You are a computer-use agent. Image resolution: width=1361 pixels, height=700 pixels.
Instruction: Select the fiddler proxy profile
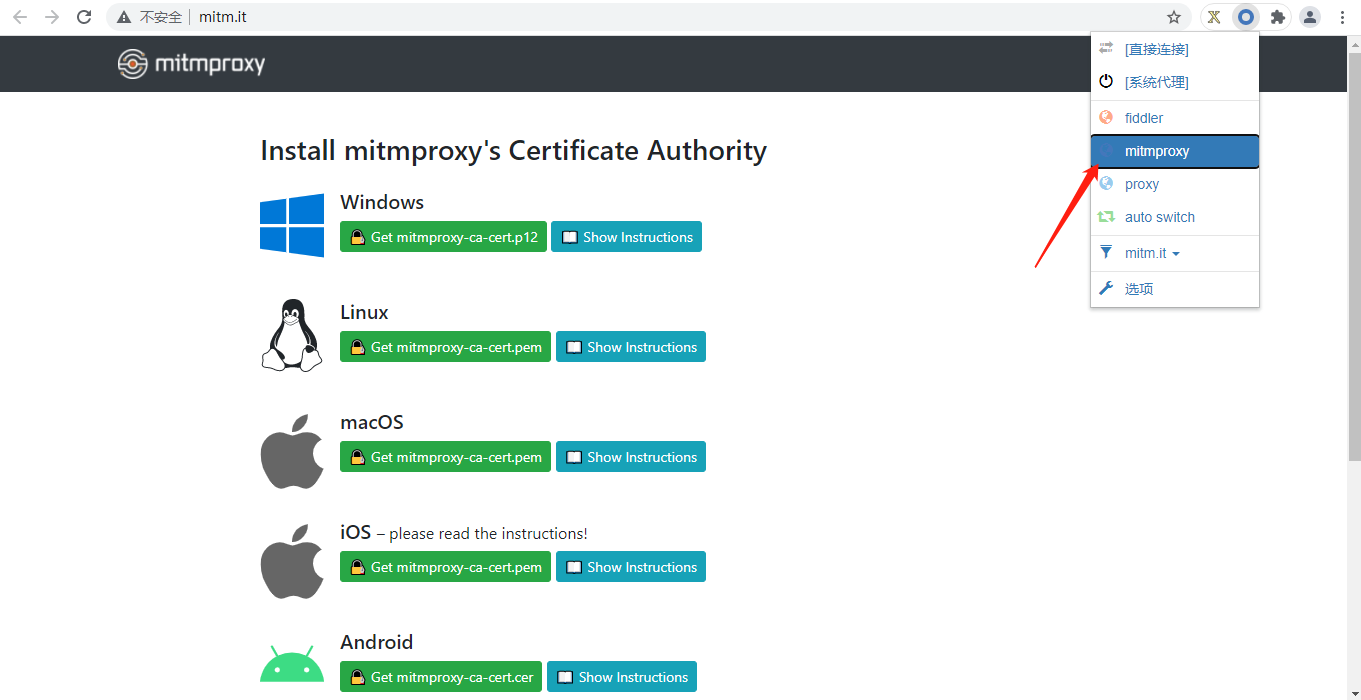point(1143,117)
